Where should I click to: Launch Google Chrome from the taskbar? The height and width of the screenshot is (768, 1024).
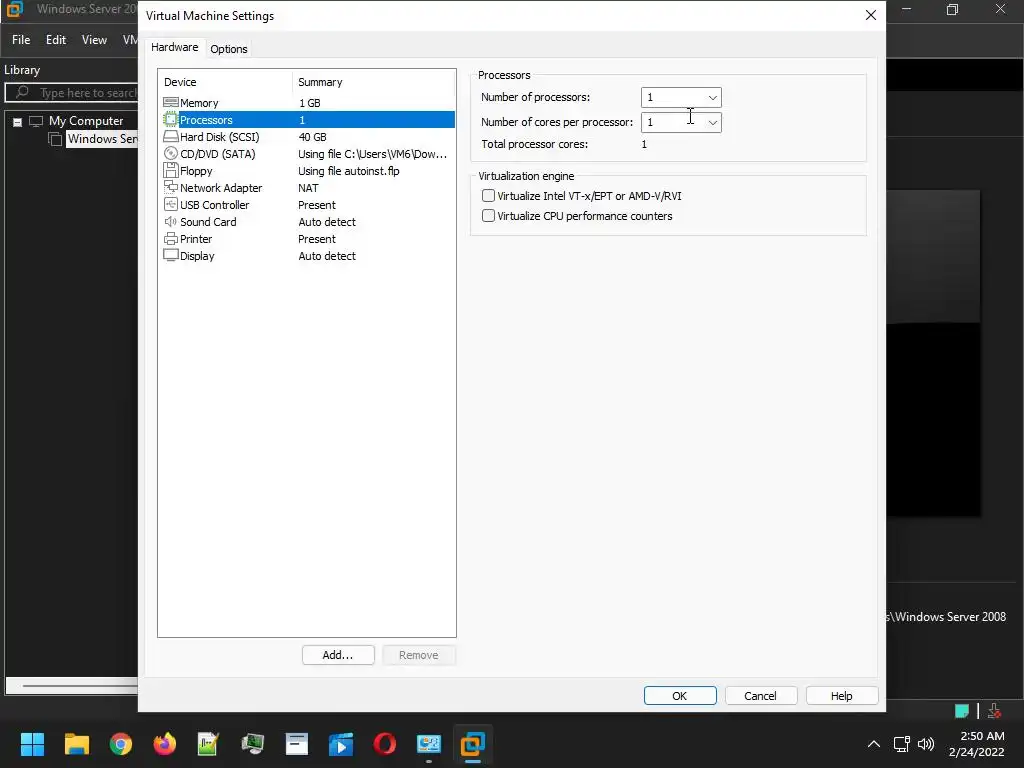click(x=121, y=744)
